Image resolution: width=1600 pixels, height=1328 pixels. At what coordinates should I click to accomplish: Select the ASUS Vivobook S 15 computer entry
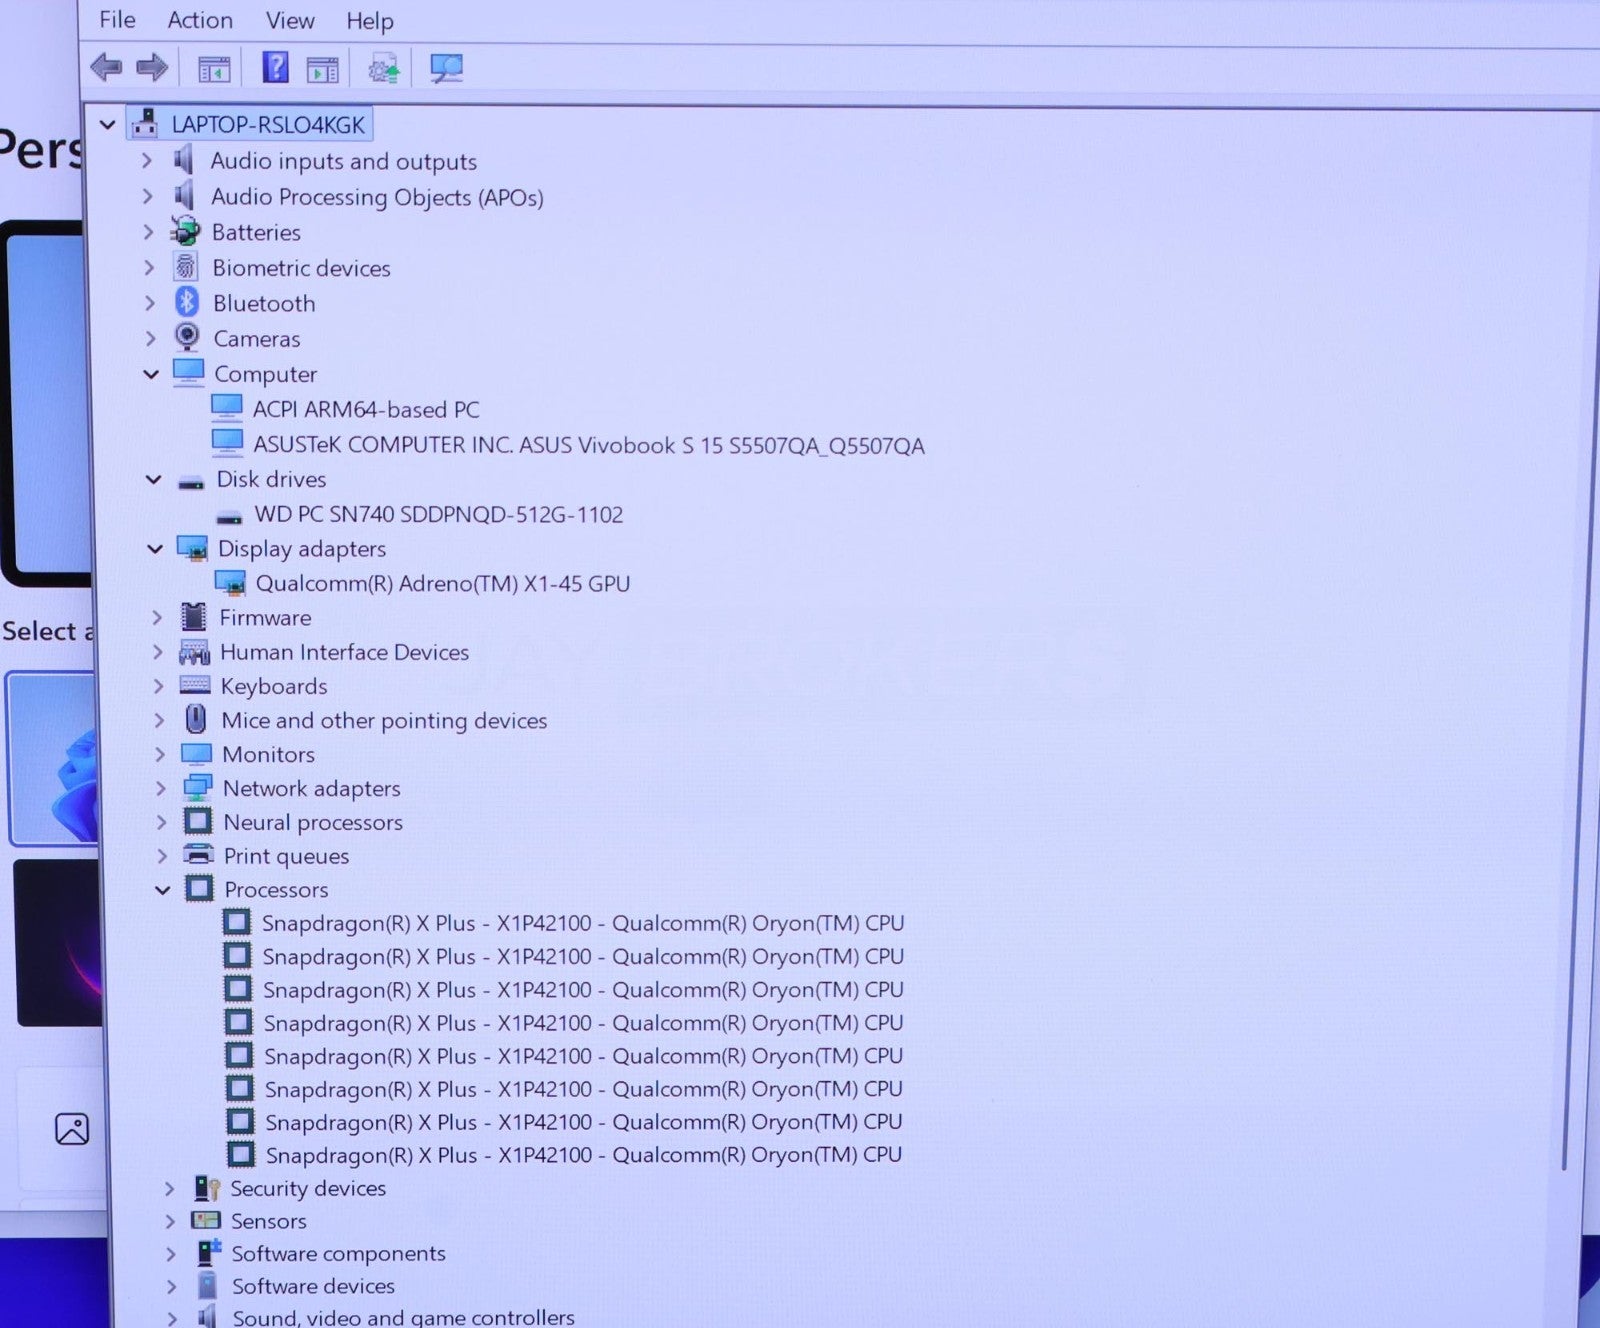(x=587, y=445)
